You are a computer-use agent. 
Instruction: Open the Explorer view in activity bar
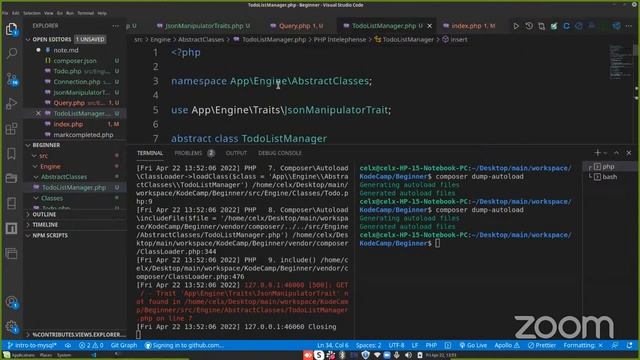11,29
